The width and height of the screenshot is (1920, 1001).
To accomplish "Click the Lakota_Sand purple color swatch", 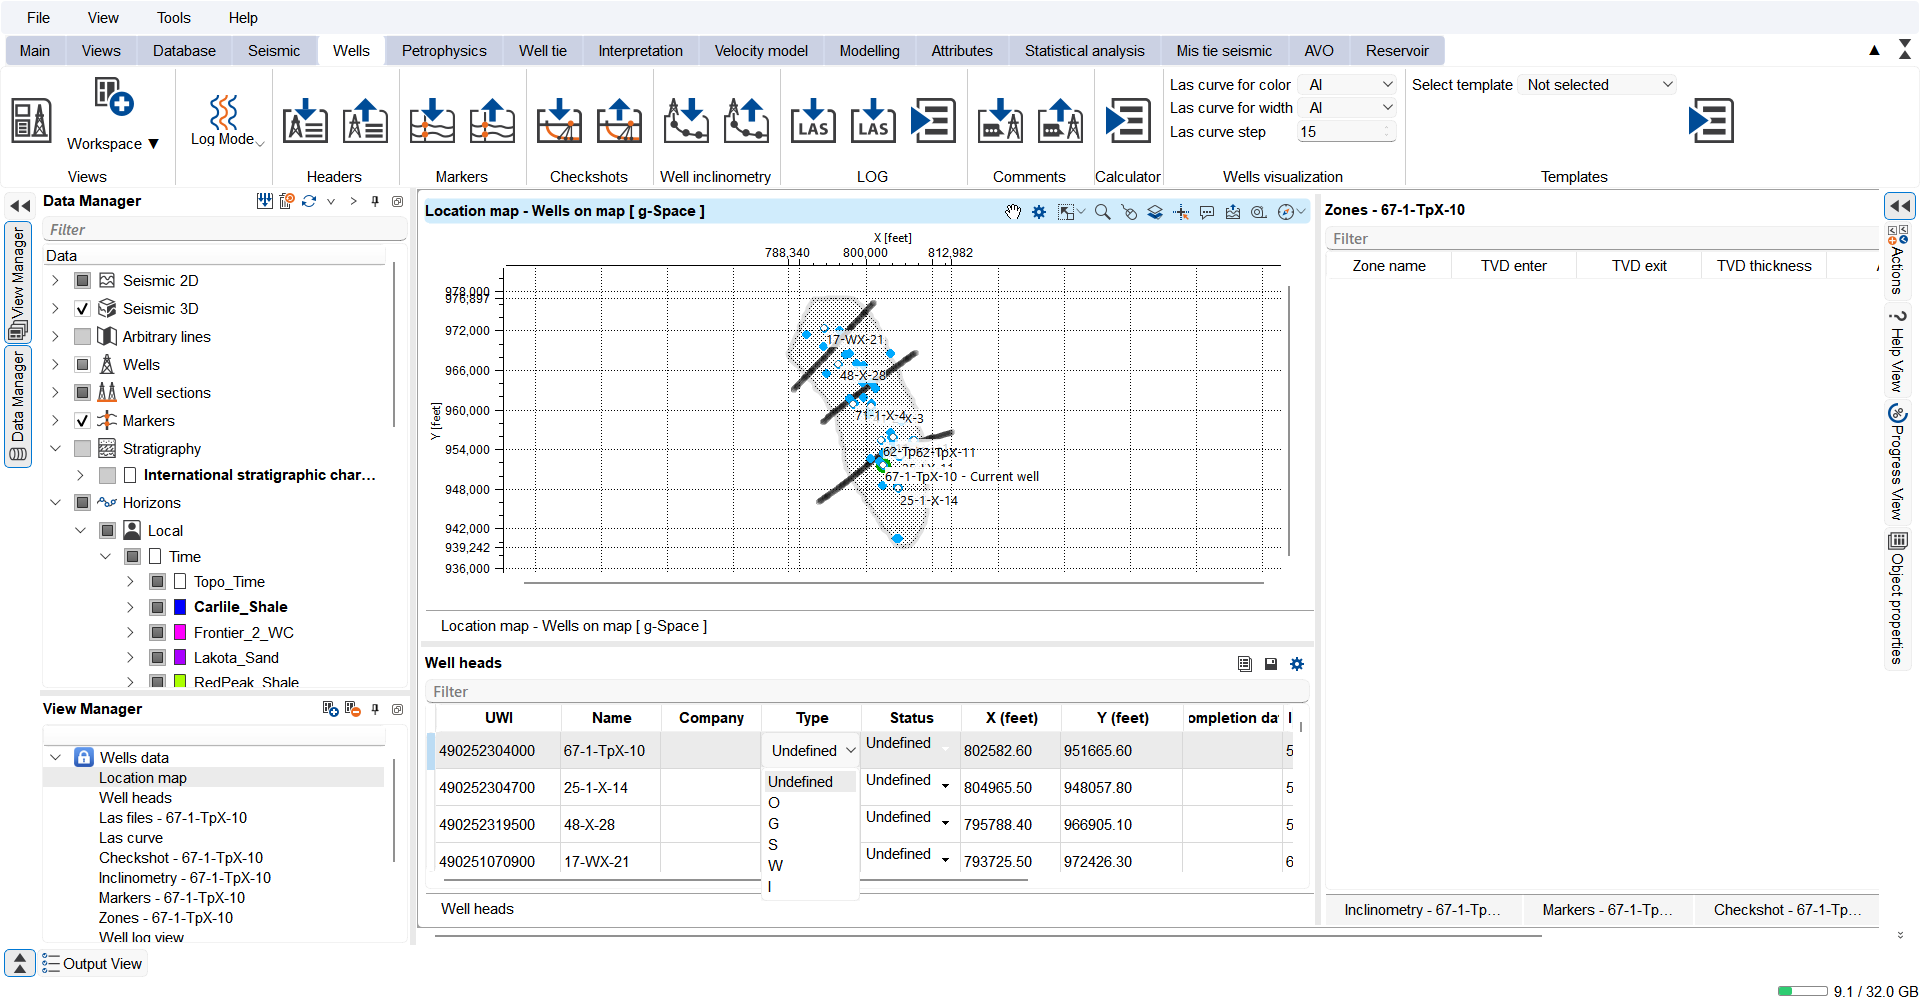I will (180, 658).
